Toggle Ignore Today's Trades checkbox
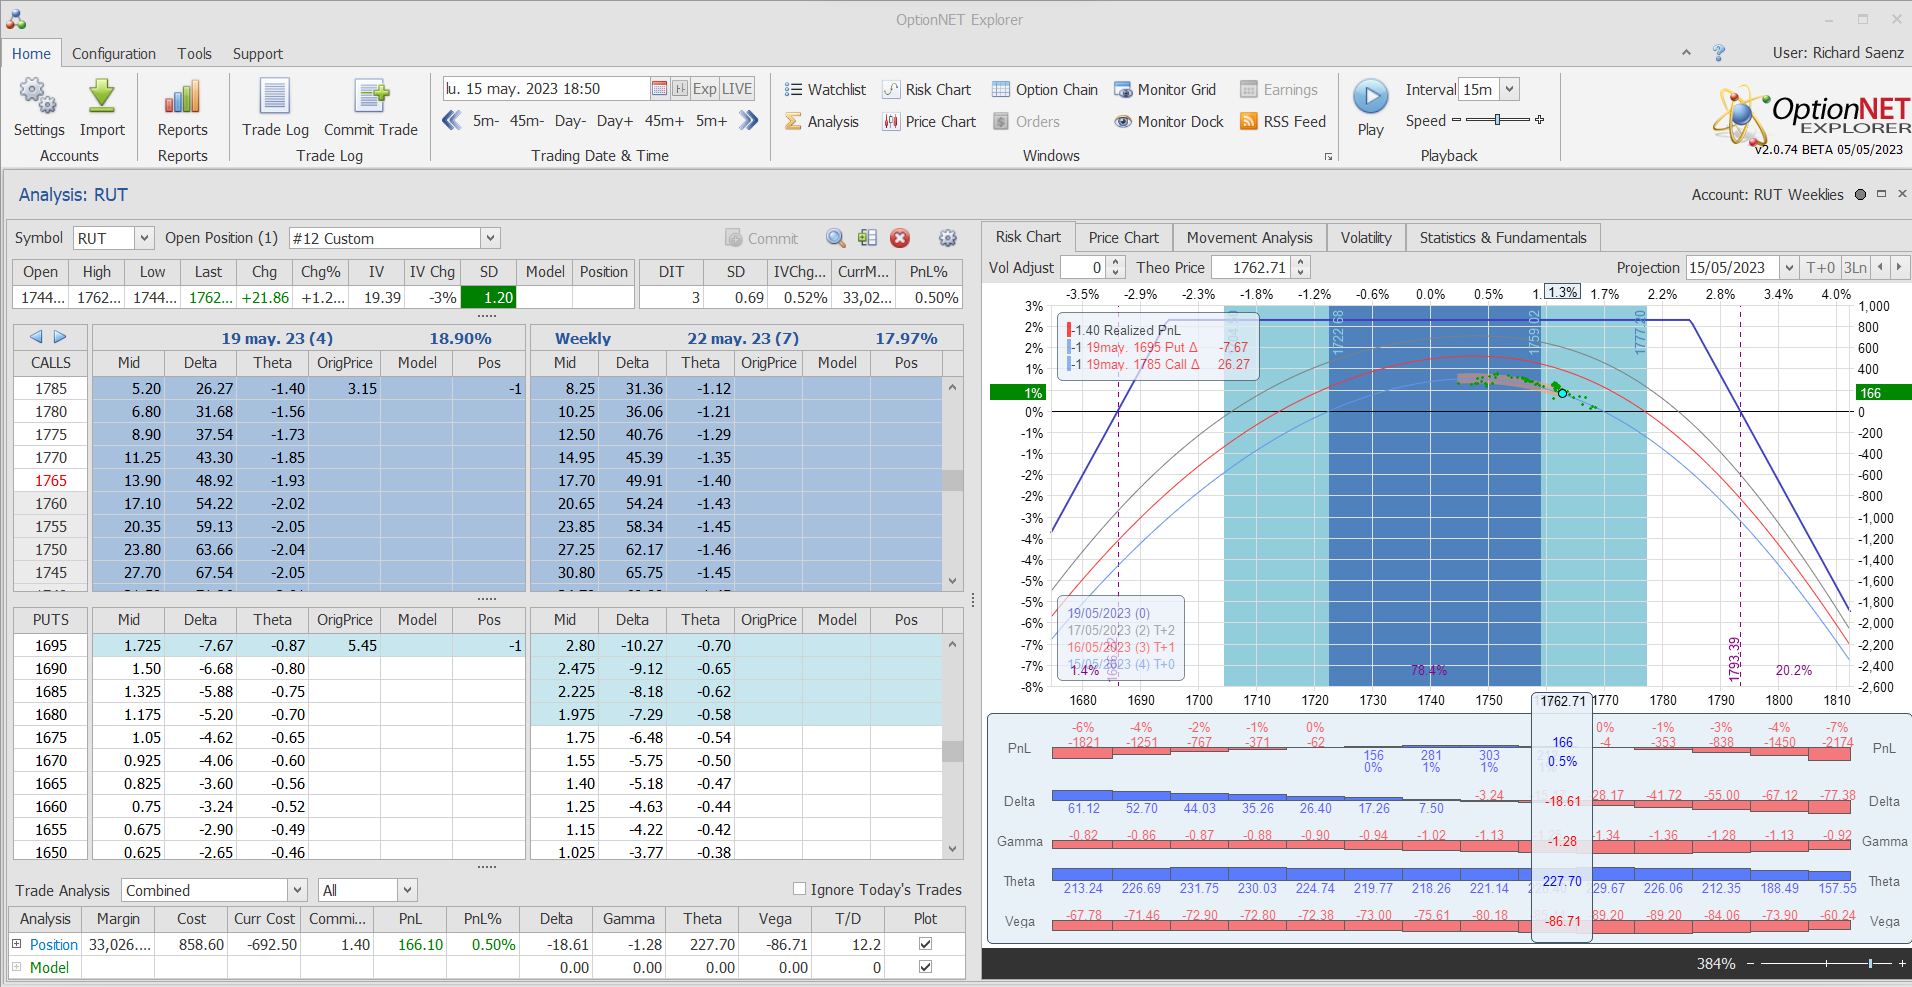Viewport: 1912px width, 987px height. pos(799,888)
